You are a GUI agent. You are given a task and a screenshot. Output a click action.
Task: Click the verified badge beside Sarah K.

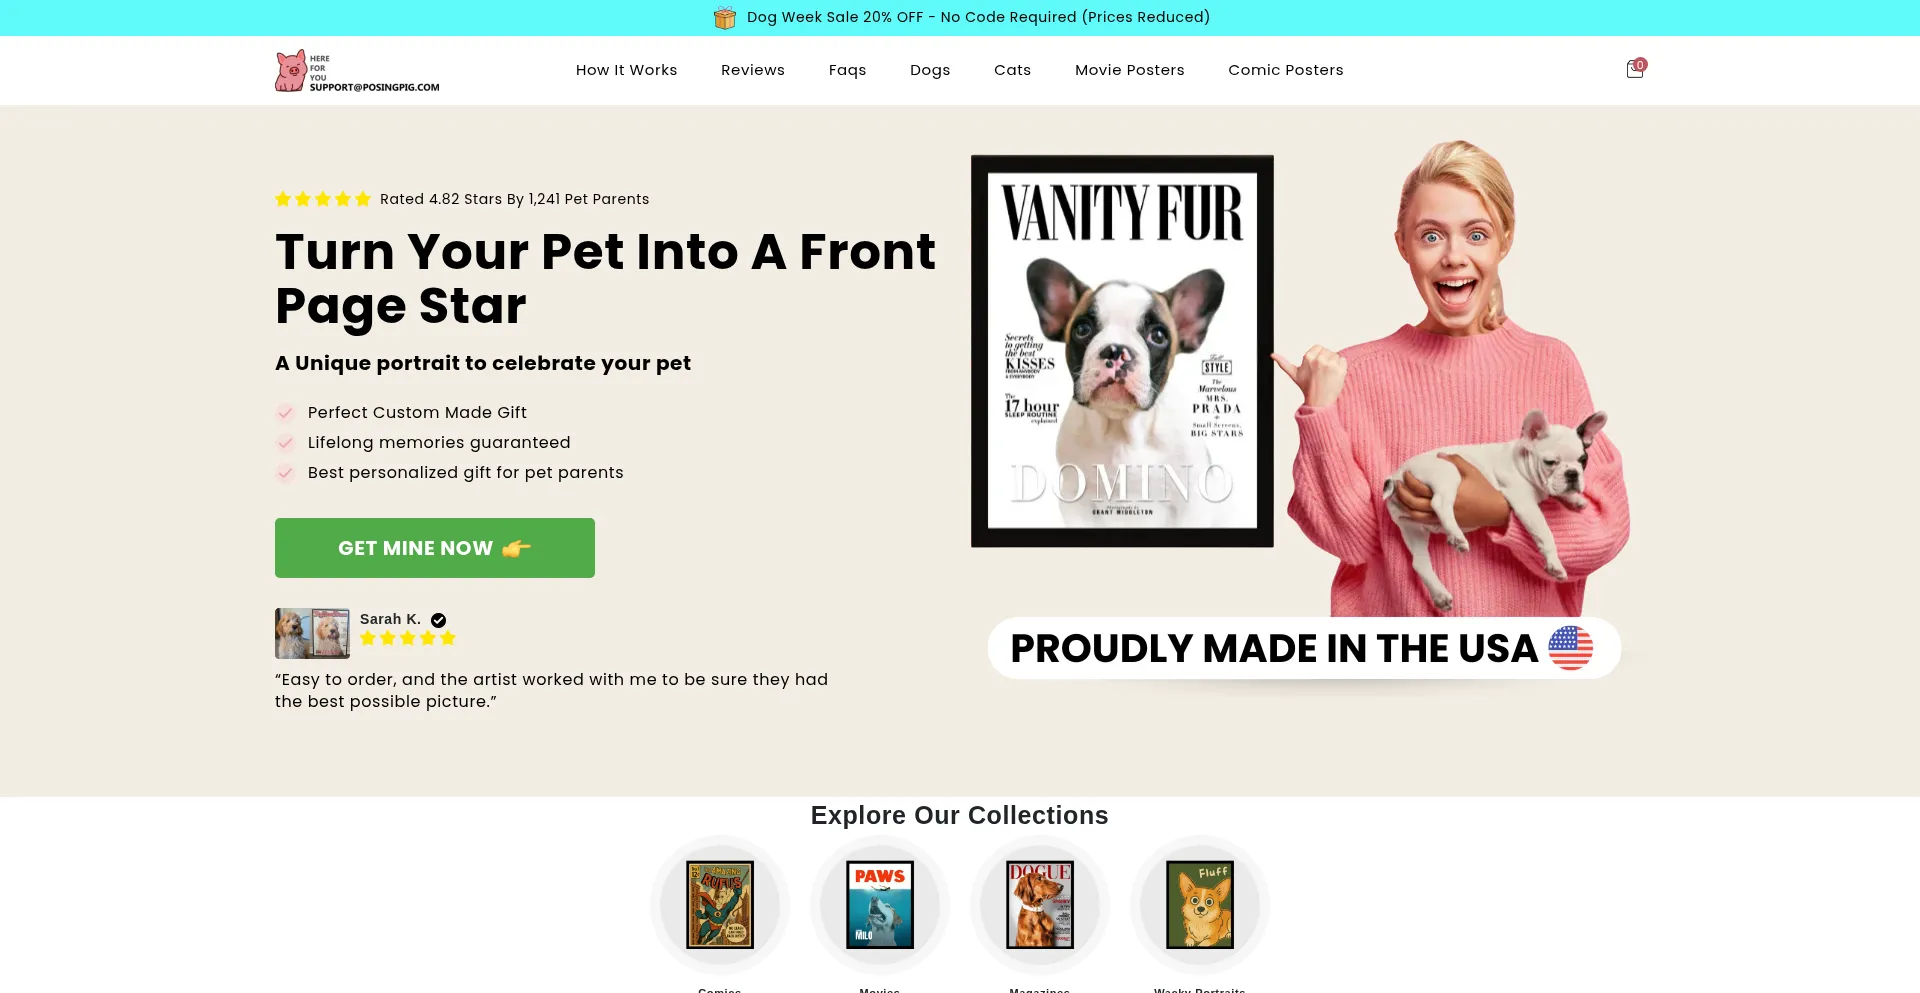click(438, 620)
